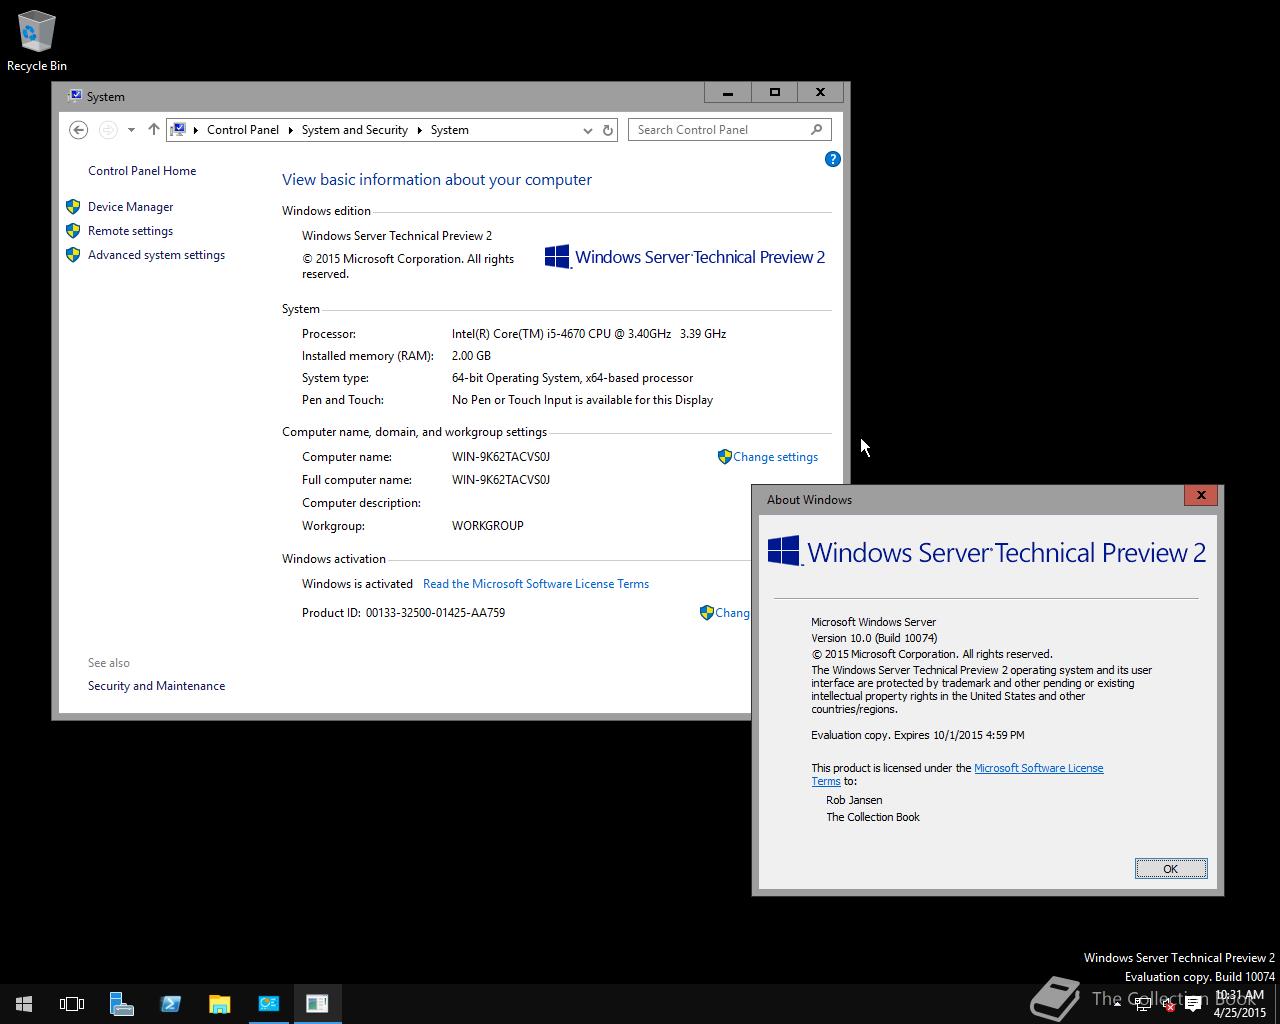Click the Windows is activated text
Screen dimensions: 1280x1024
coord(357,584)
